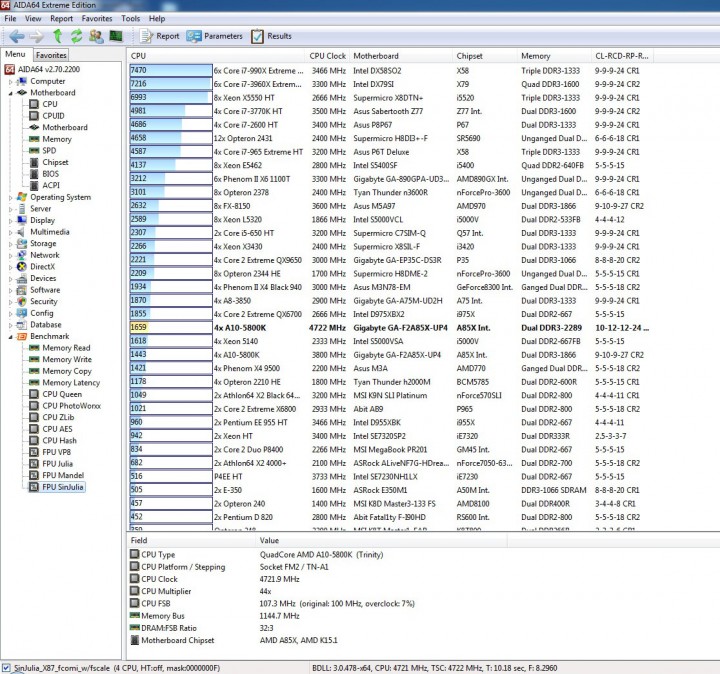Switch to the Menu tab
720x674 pixels.
tap(15, 54)
